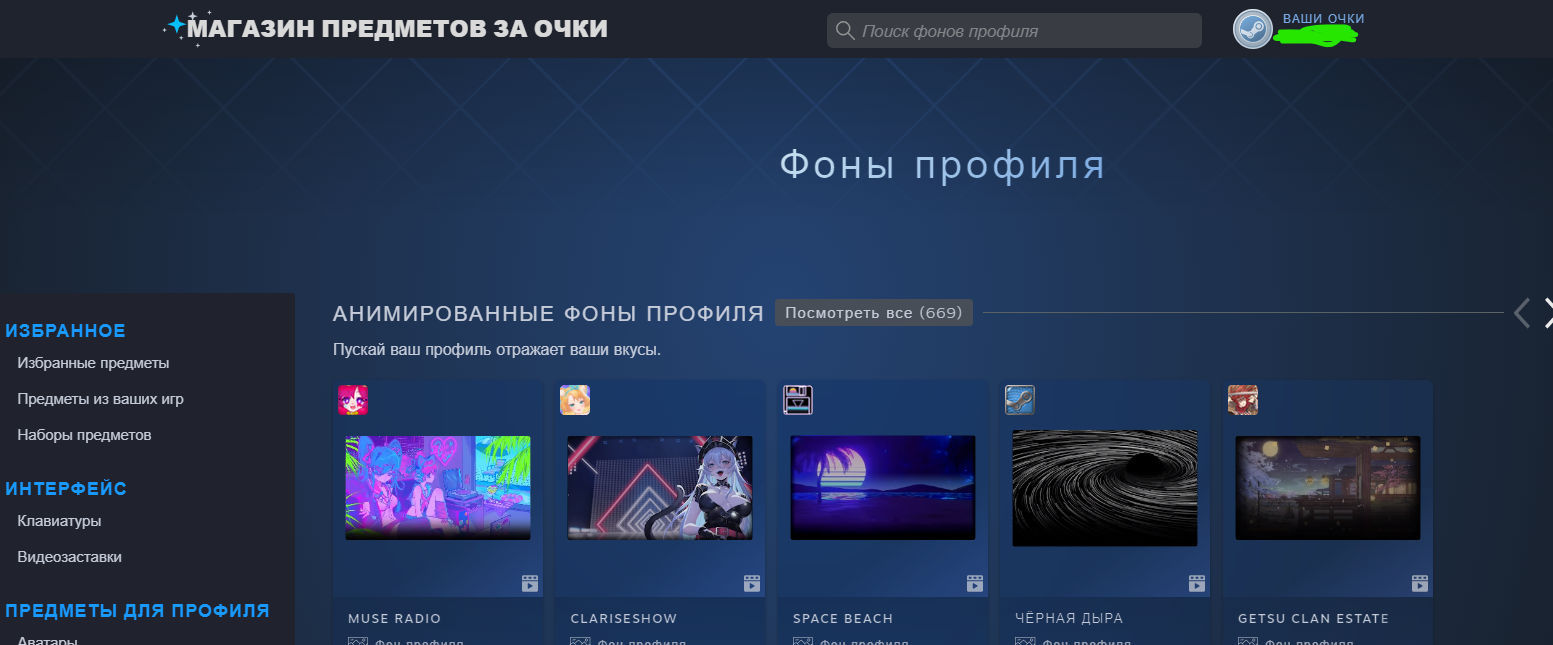Click animated film icon on Getsu Clan Estate card
This screenshot has height=645, width=1553.
[1420, 583]
